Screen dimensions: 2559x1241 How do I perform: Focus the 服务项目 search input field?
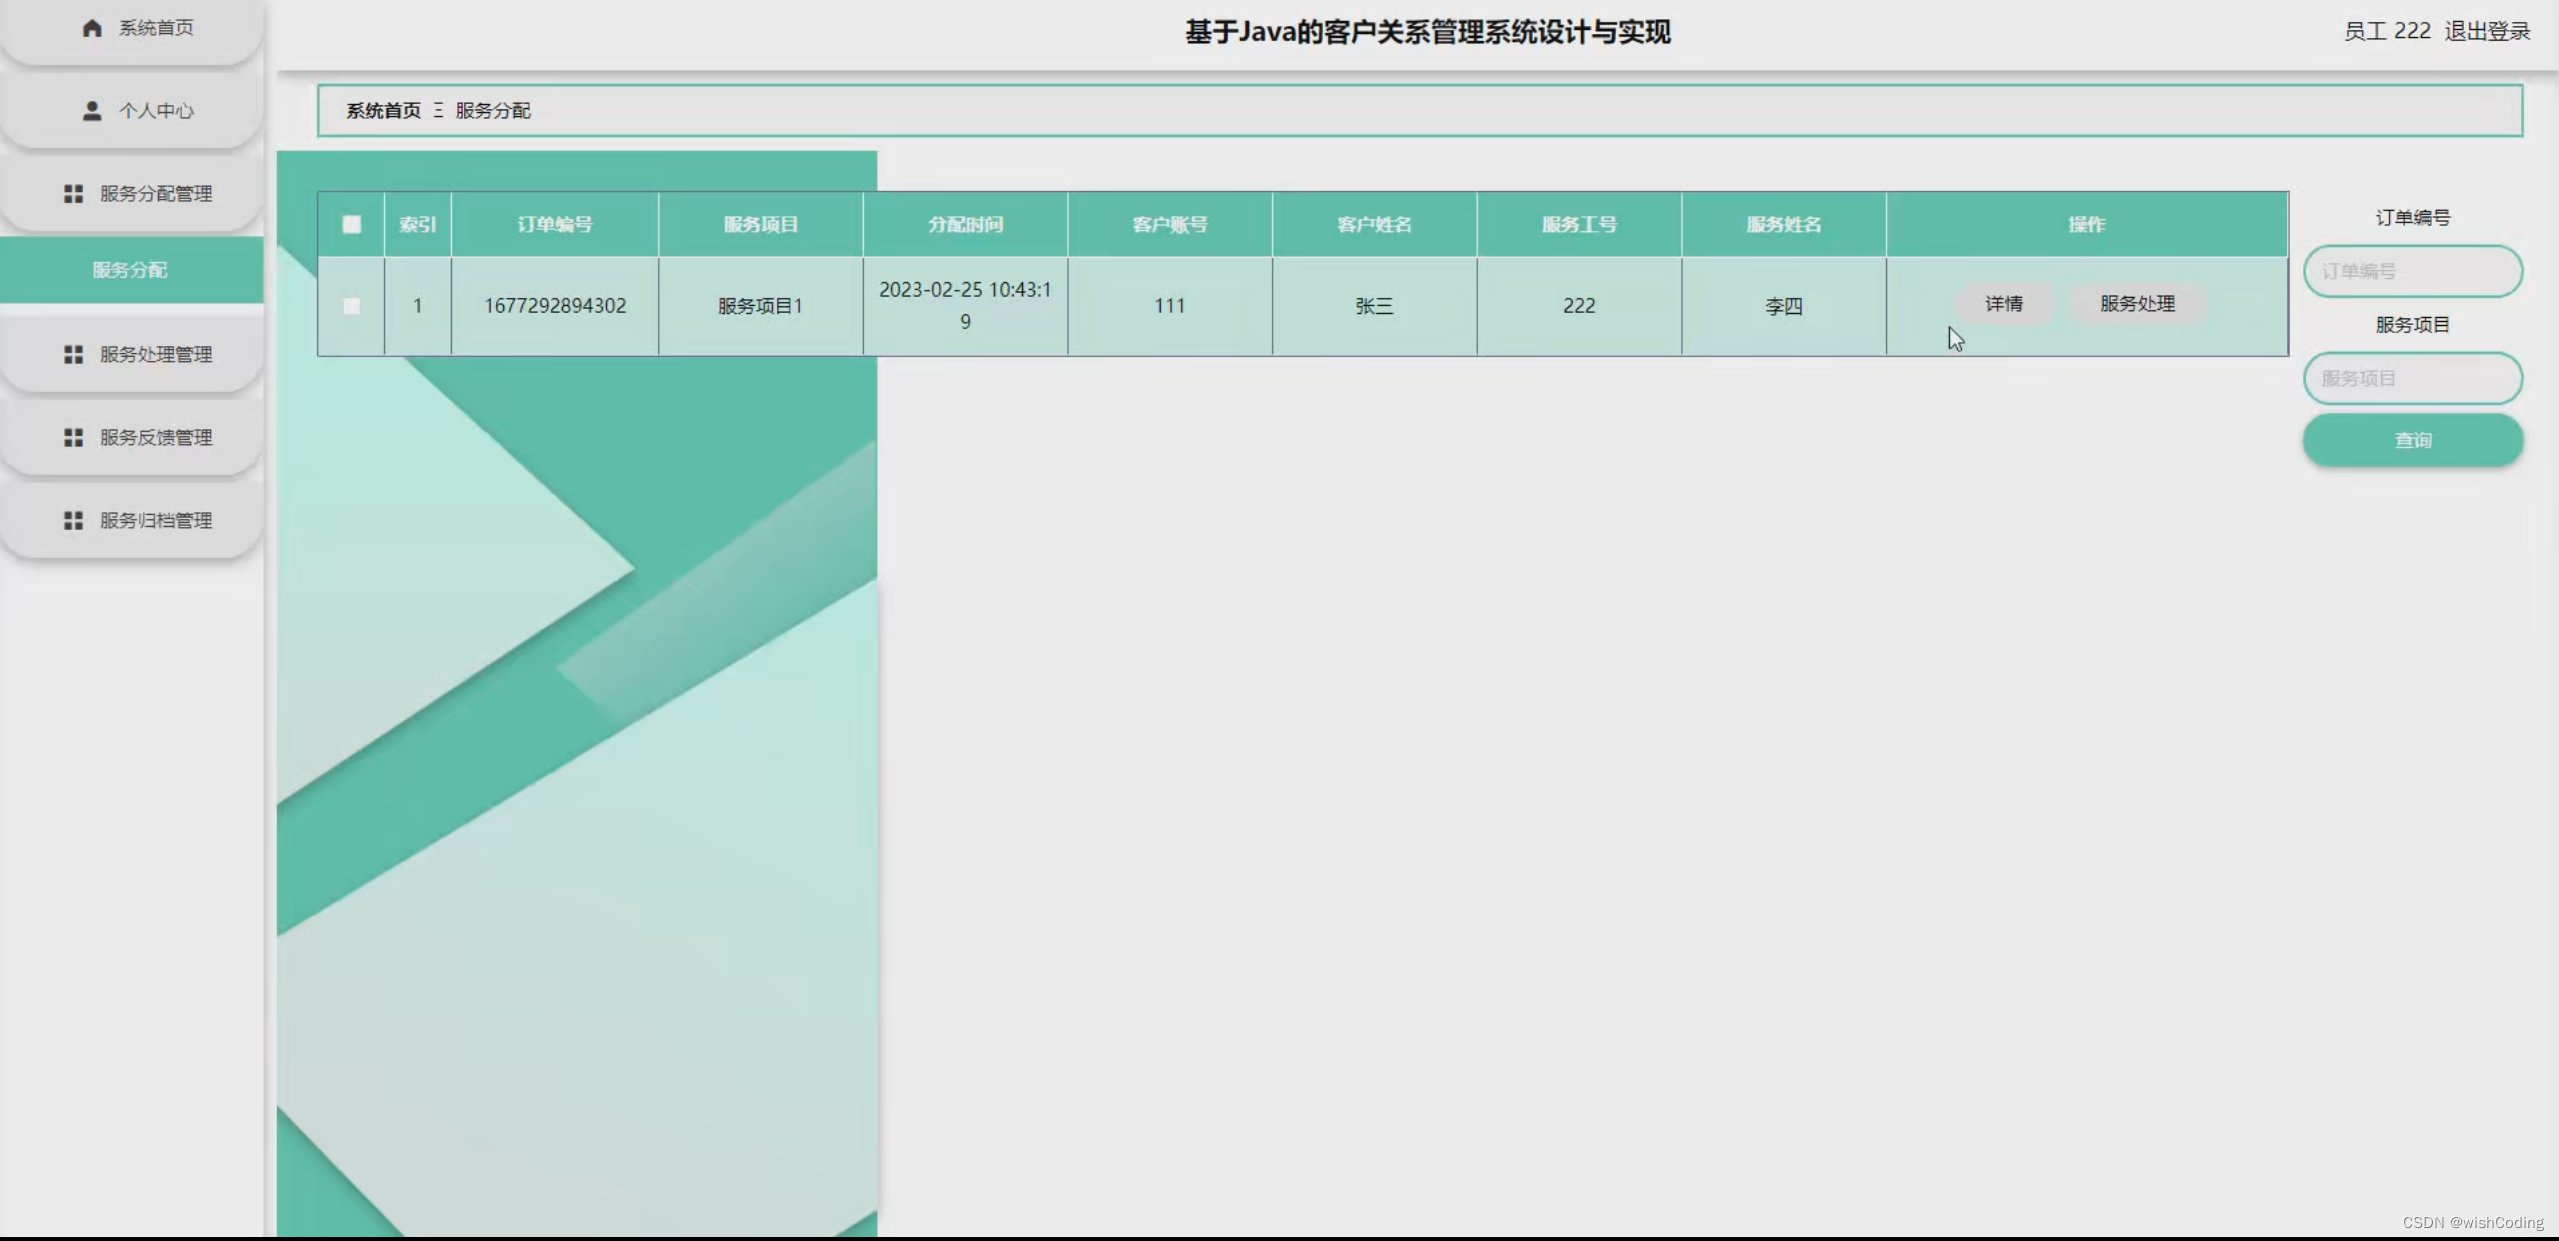tap(2412, 379)
